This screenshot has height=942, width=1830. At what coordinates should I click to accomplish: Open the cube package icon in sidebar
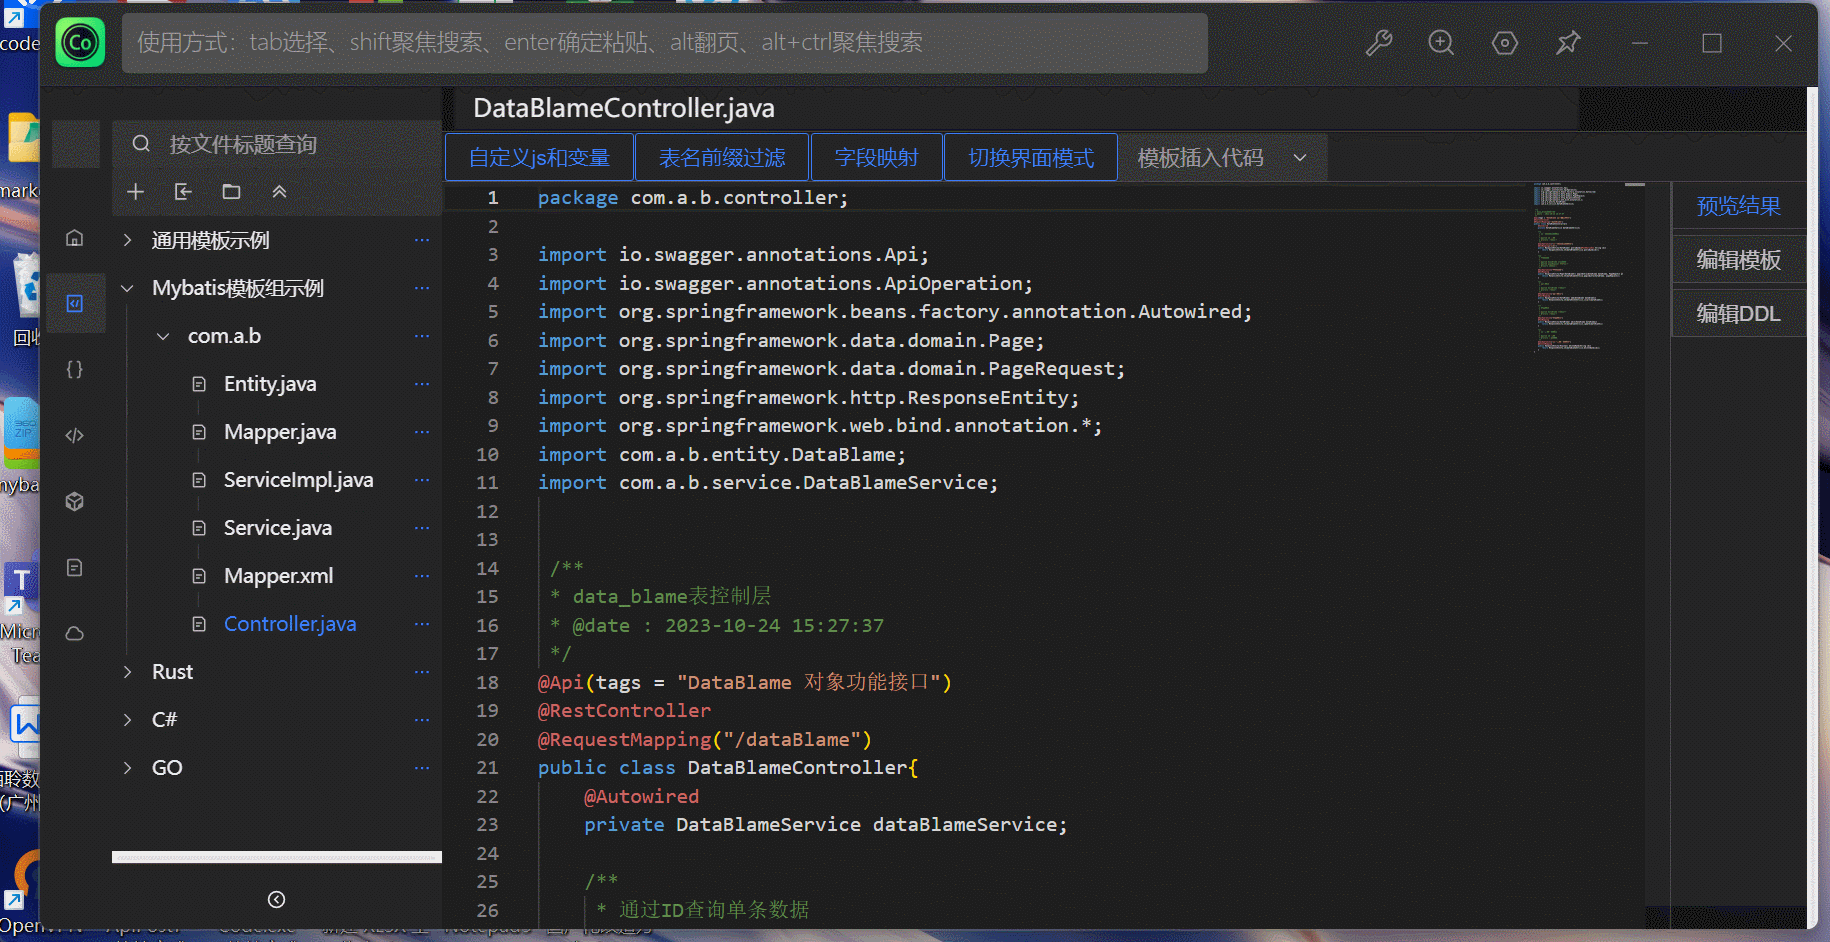[75, 501]
